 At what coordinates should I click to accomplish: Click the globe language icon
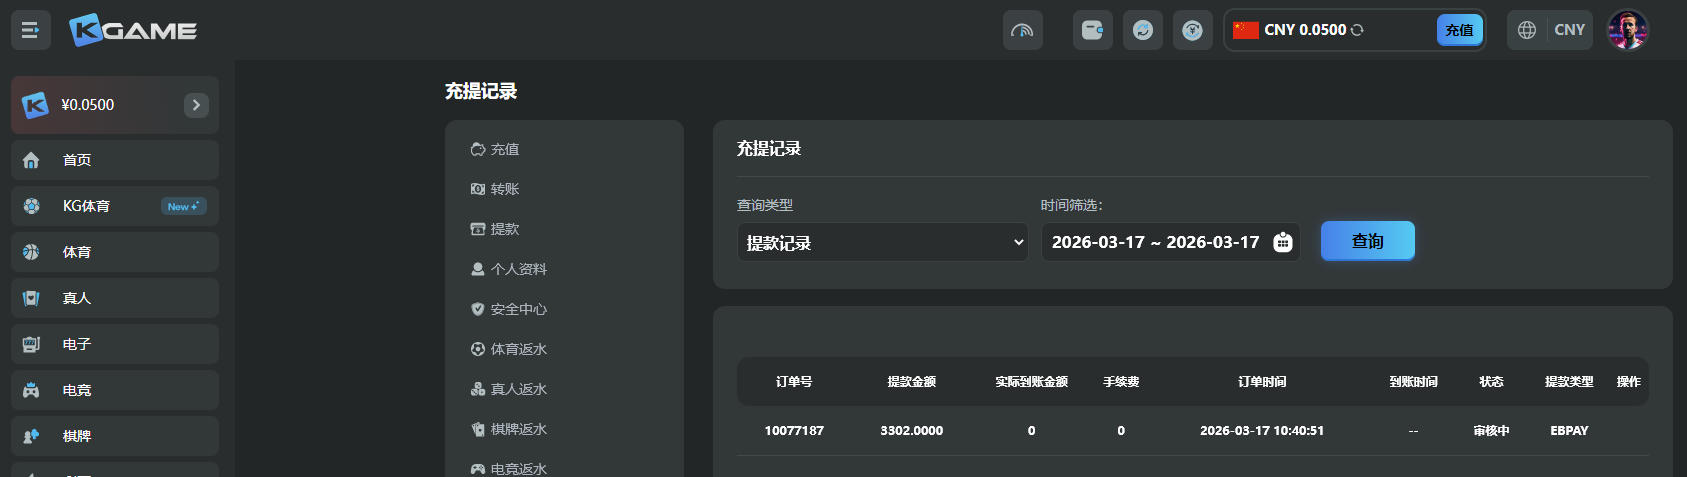point(1527,30)
